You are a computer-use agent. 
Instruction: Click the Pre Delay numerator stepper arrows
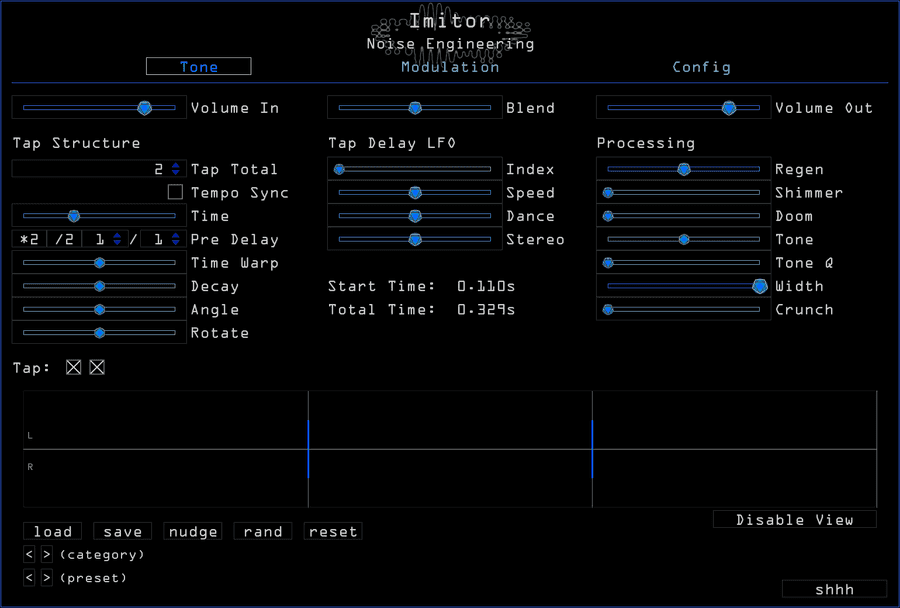click(117, 239)
